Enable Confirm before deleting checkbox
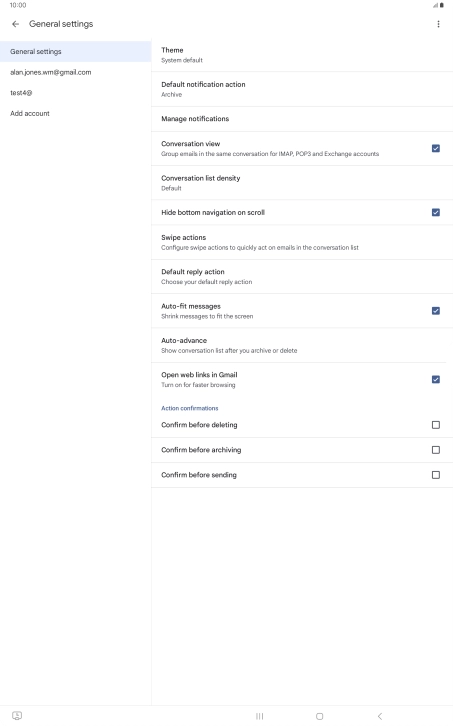Image resolution: width=453 pixels, height=726 pixels. [x=435, y=425]
